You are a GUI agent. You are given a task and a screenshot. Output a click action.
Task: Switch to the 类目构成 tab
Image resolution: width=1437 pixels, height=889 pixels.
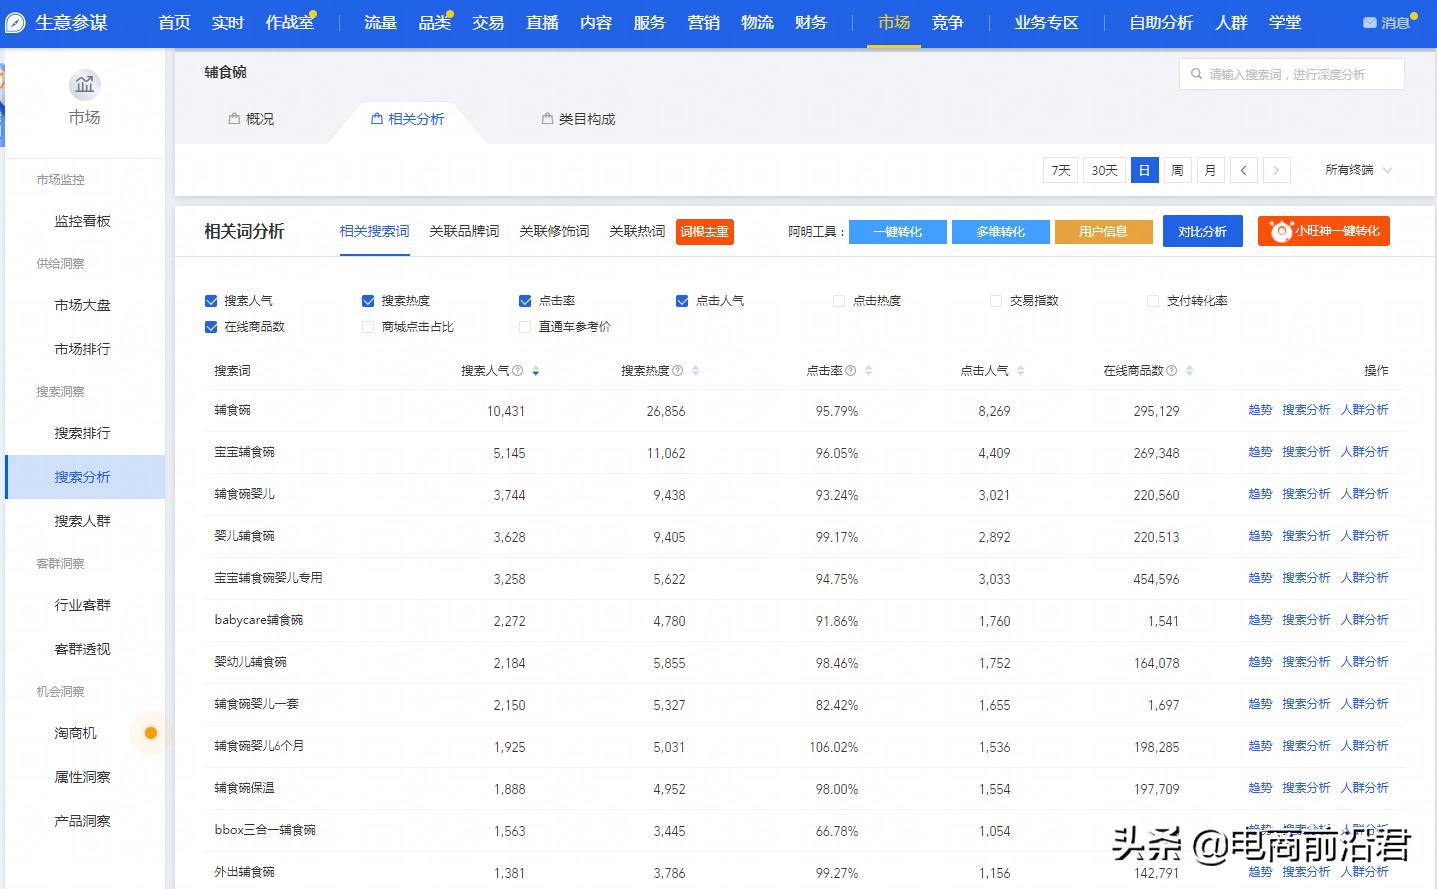[x=578, y=118]
